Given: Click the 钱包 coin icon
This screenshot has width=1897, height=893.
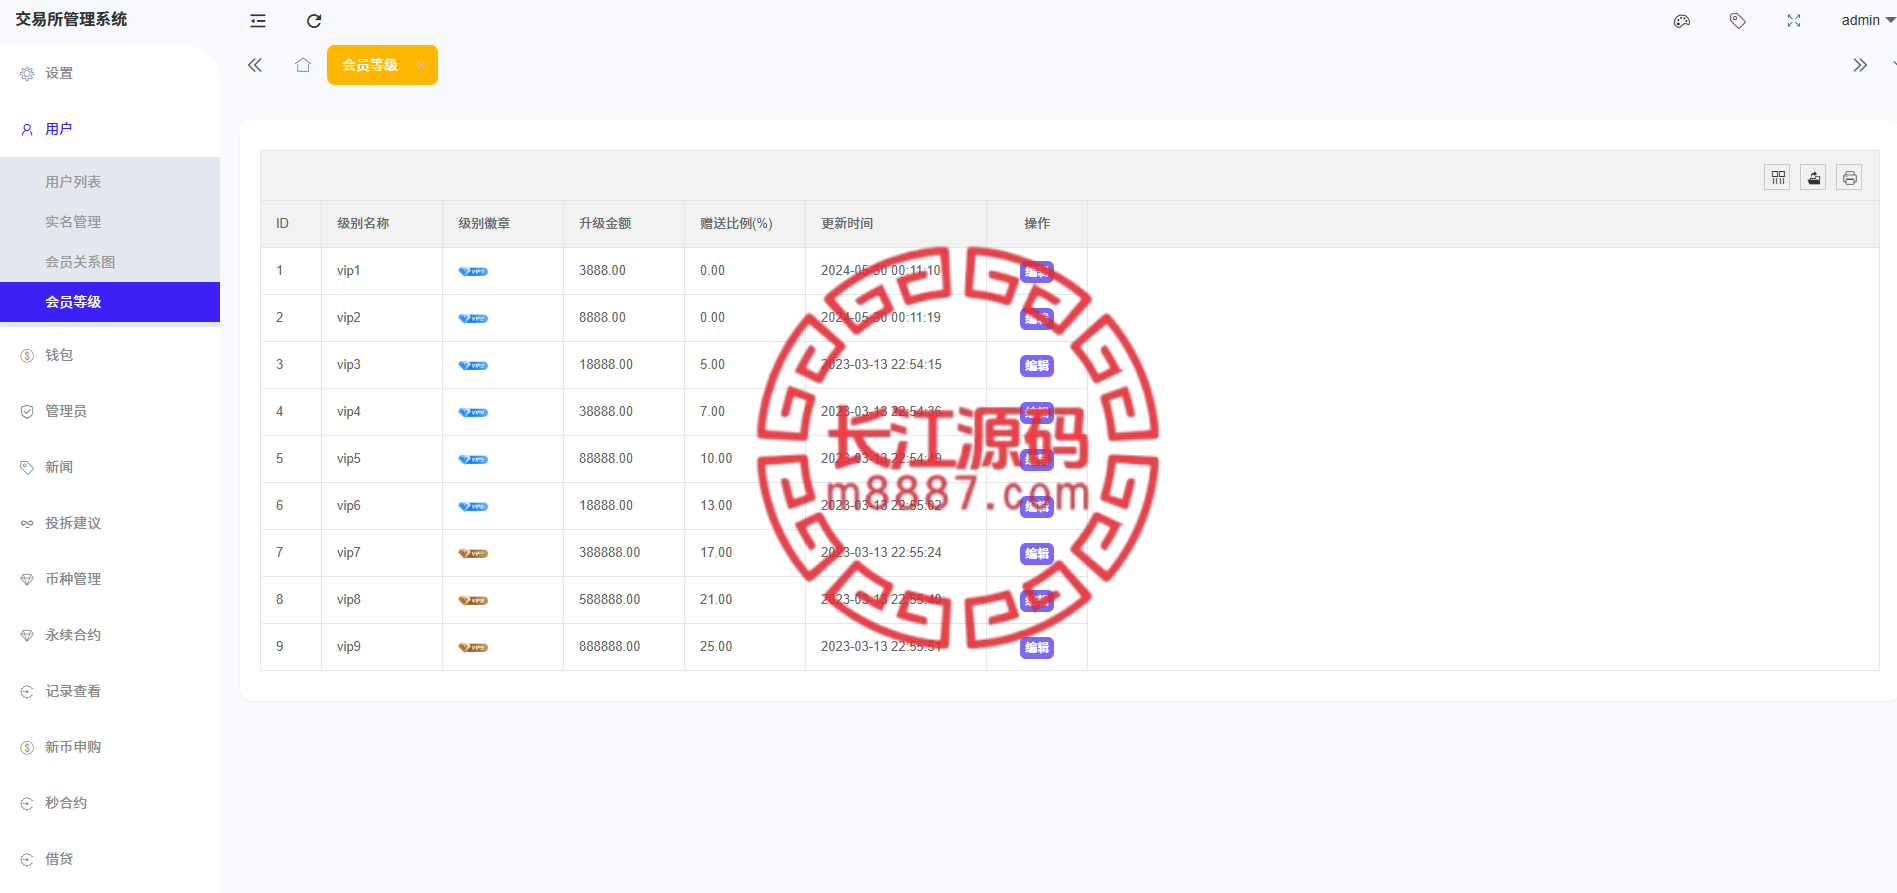Looking at the screenshot, I should tap(27, 356).
